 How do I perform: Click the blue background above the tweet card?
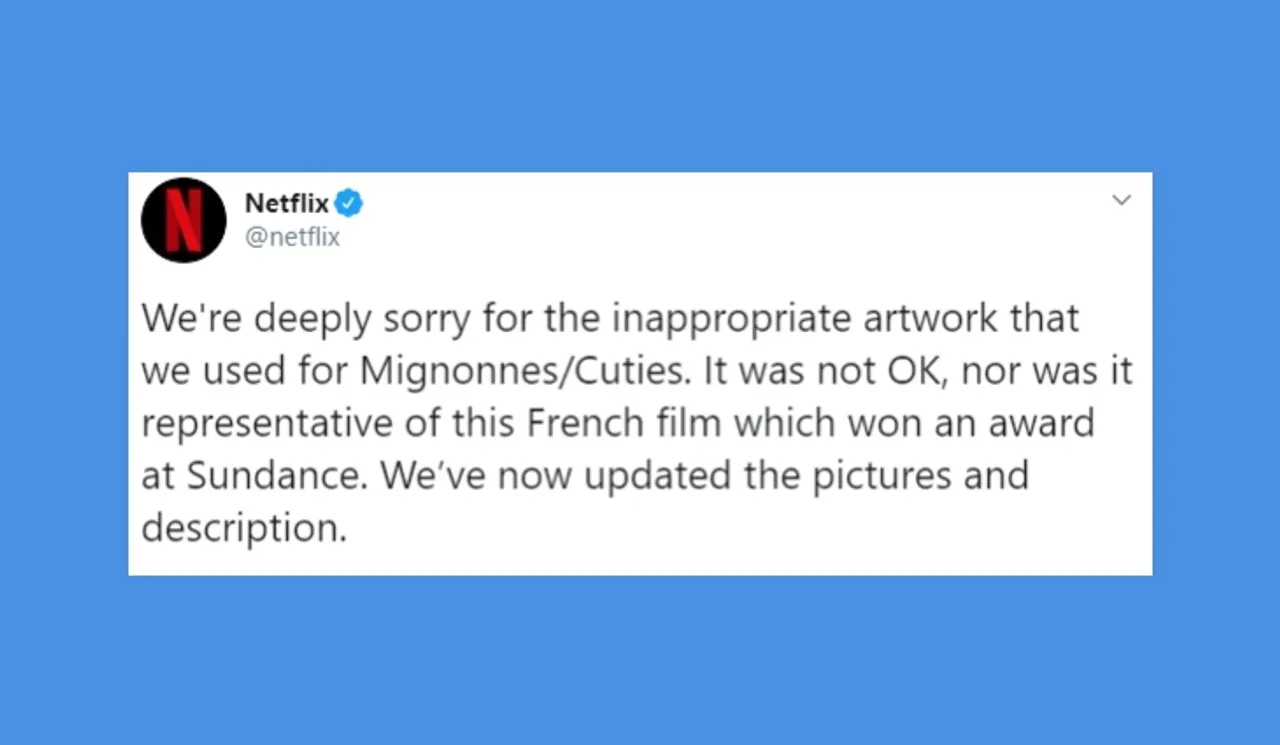640,85
